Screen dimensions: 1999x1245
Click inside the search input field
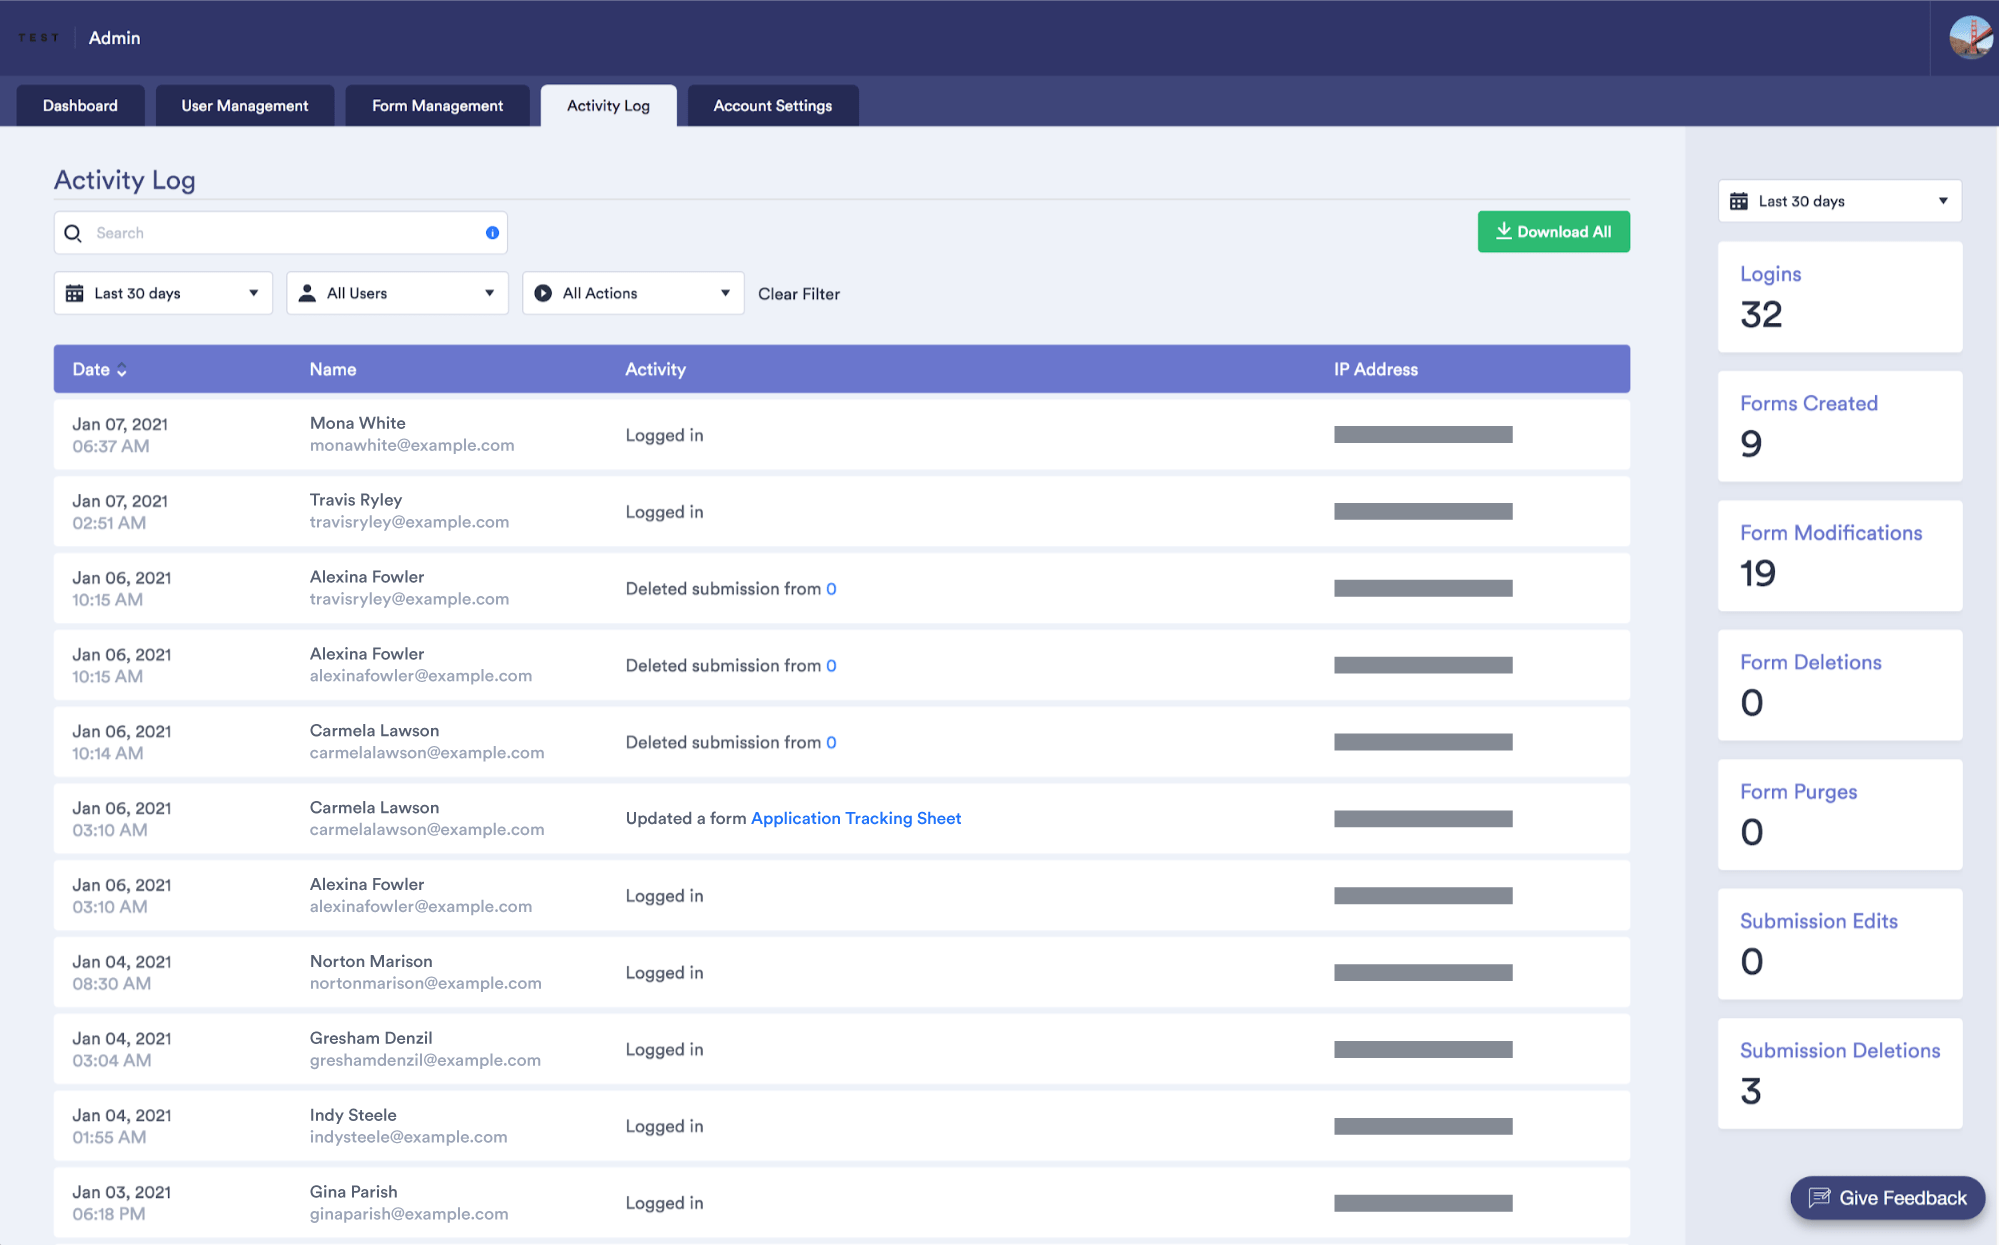pos(250,232)
